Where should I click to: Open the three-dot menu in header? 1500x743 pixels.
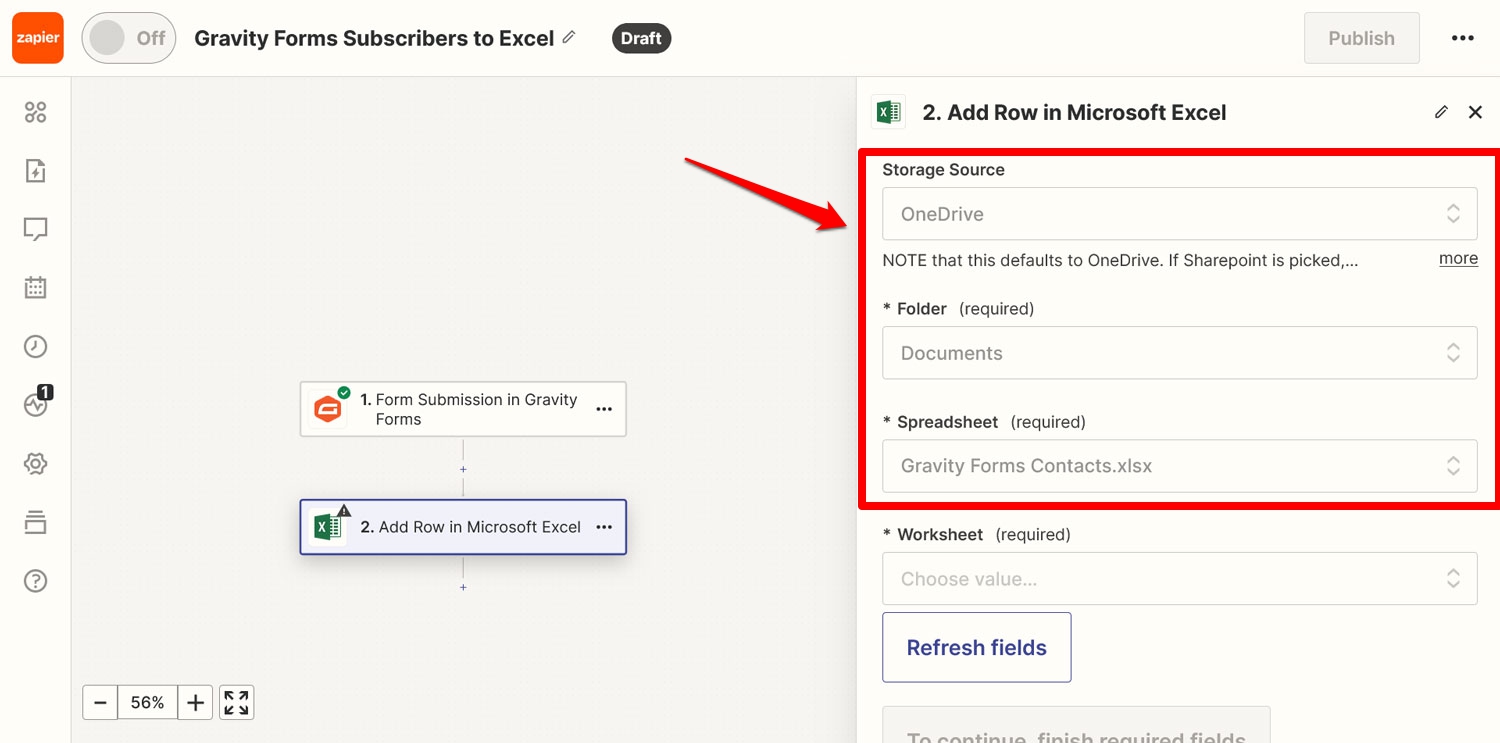click(1462, 38)
